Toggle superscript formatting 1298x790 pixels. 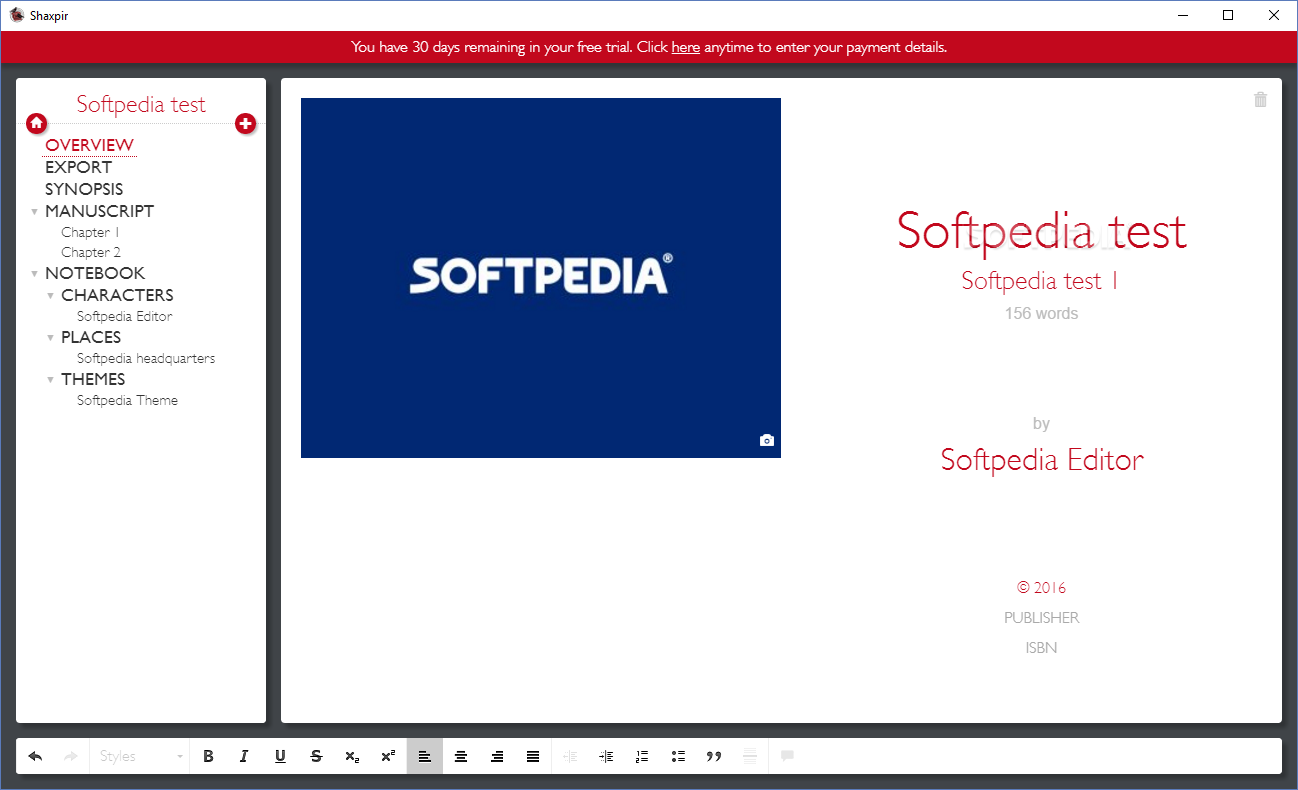point(388,756)
